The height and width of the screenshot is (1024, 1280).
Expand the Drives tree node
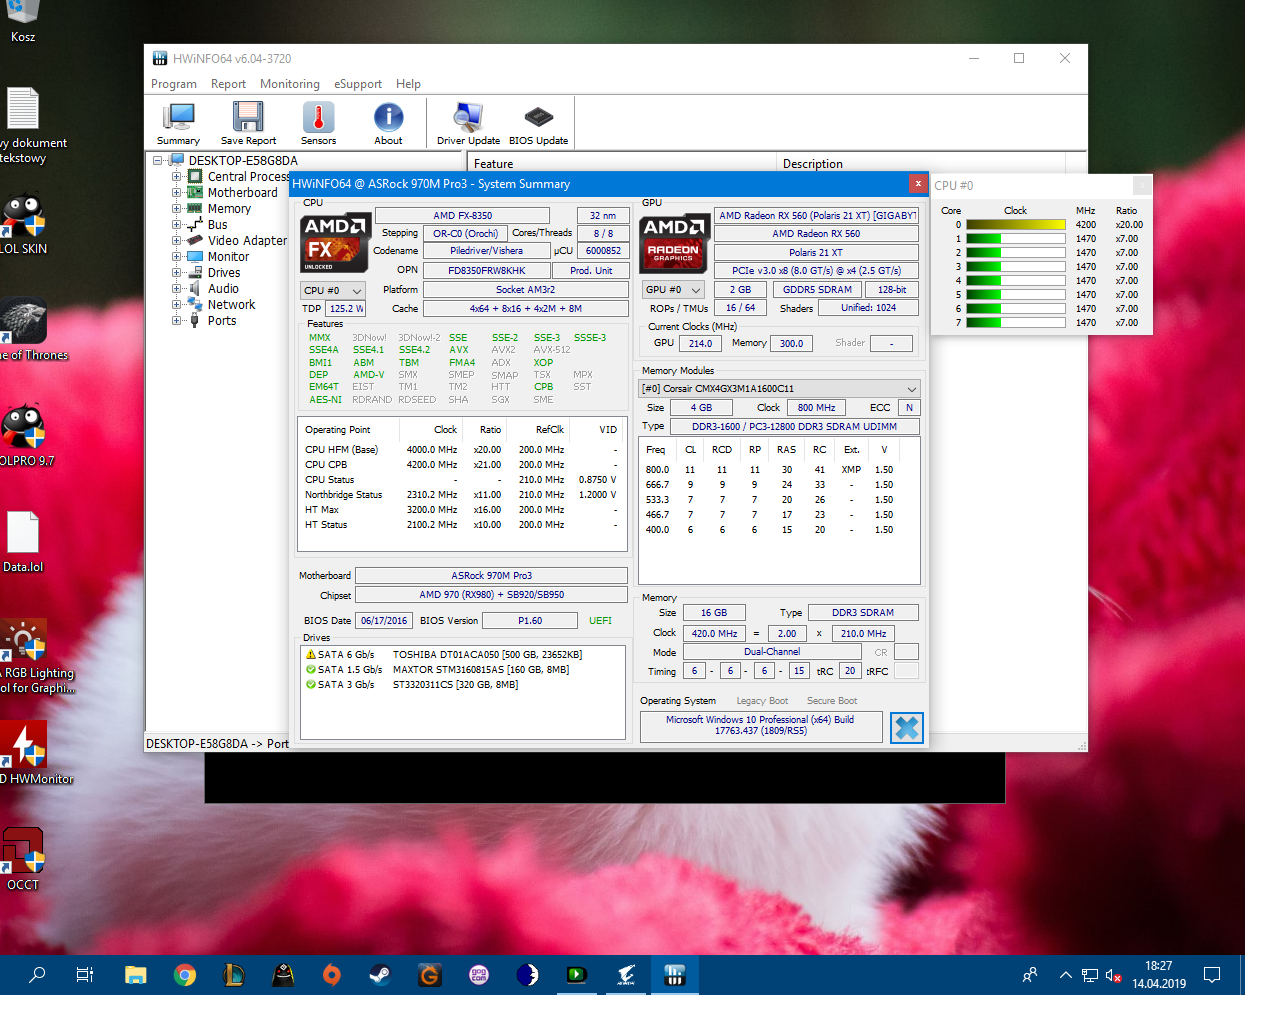pos(176,272)
